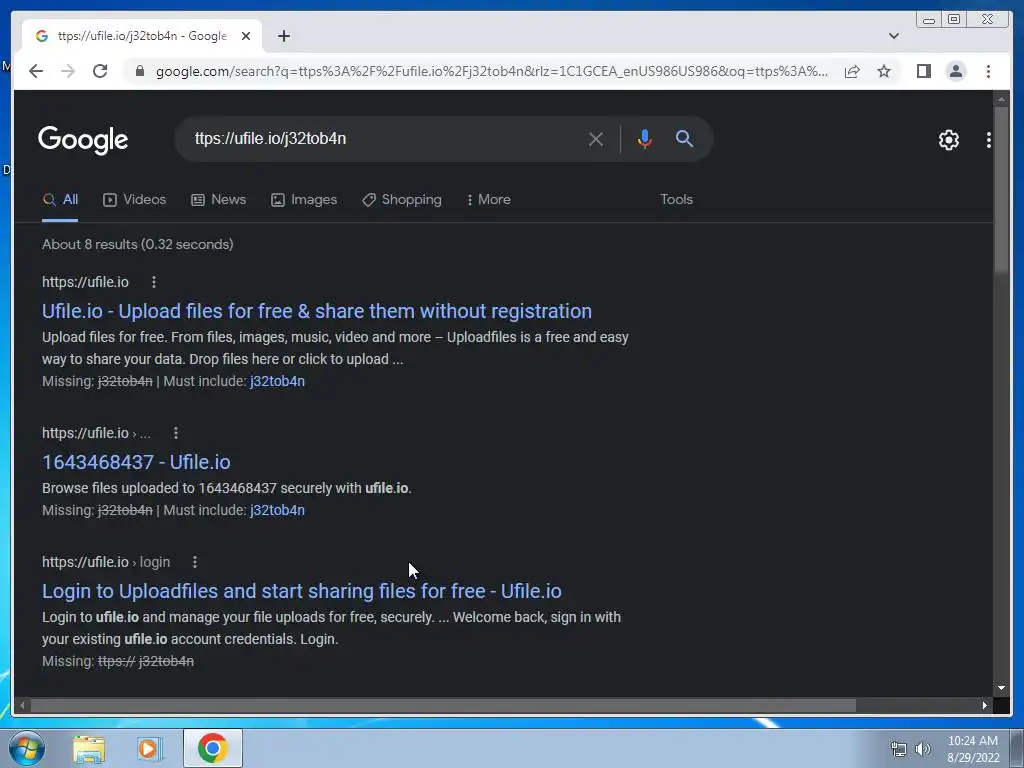Screen dimensions: 1024x768
Task: Click the scroll down arrow
Action: 1001,688
